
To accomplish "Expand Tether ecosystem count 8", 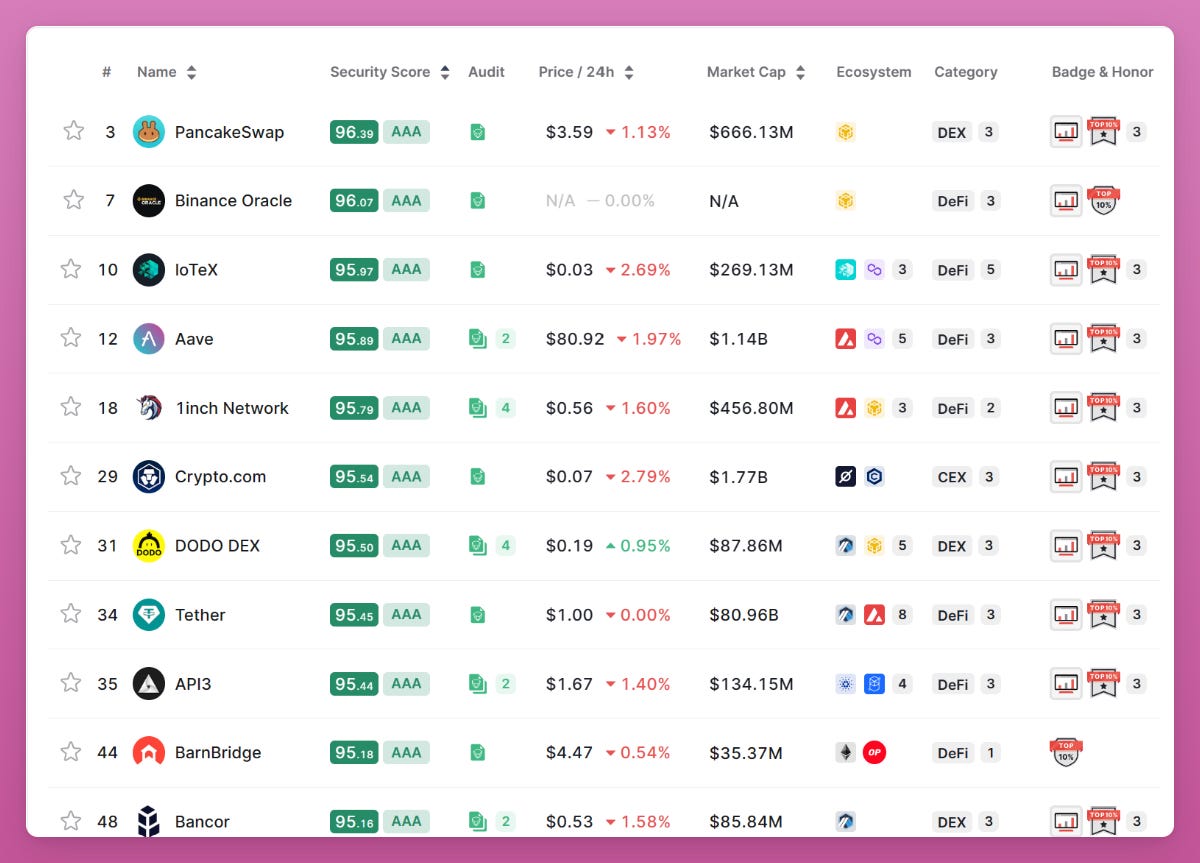I will click(902, 614).
